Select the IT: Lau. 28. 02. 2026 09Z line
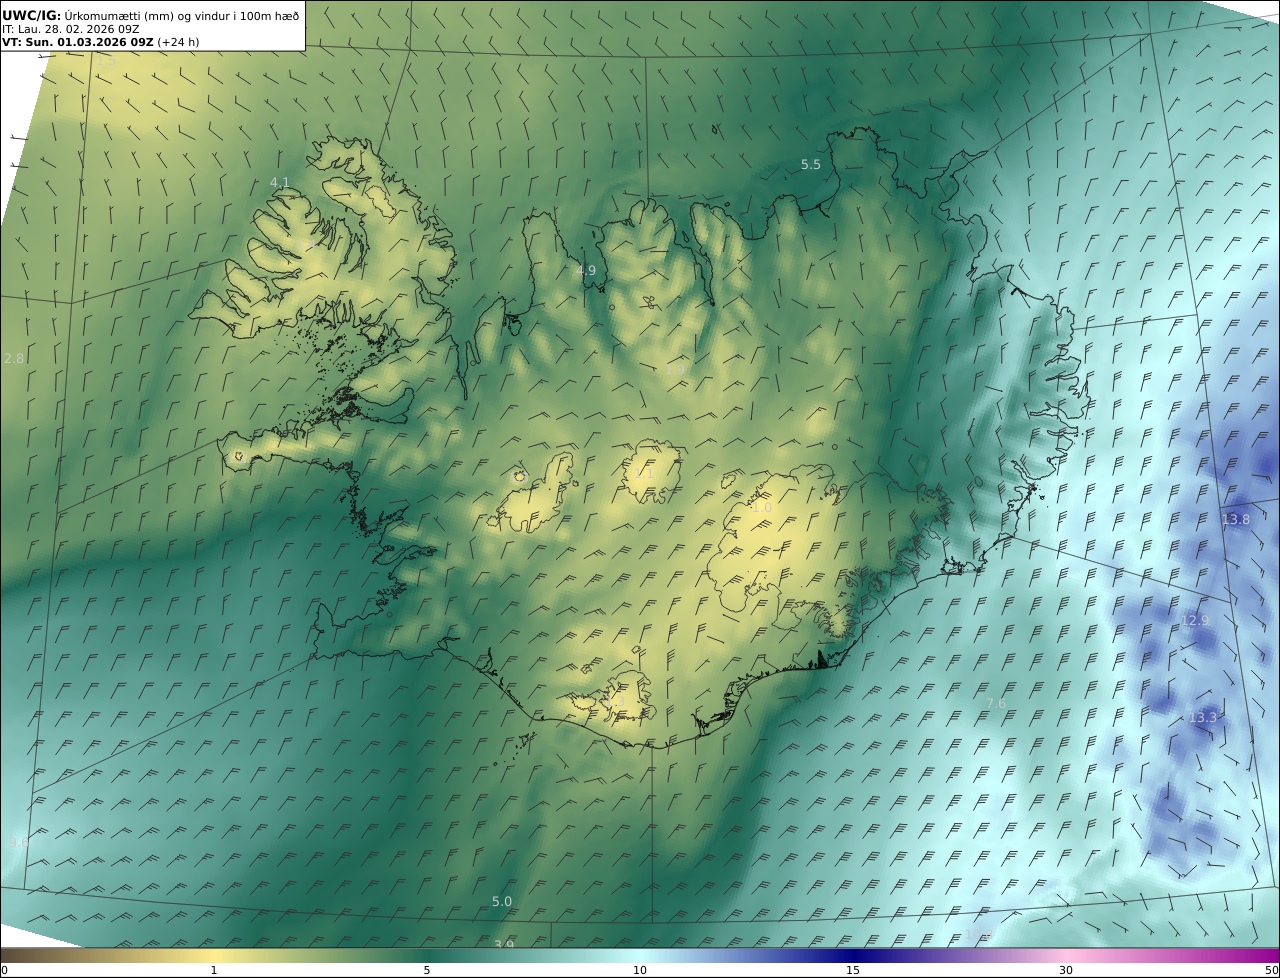This screenshot has width=1280, height=978. click(x=71, y=29)
